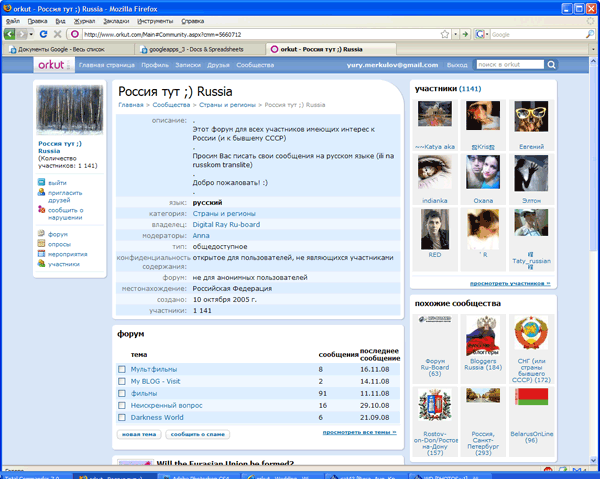Screen dimensions: 600x479
Task: Bookmark the page with the star icon
Action: (445, 34)
